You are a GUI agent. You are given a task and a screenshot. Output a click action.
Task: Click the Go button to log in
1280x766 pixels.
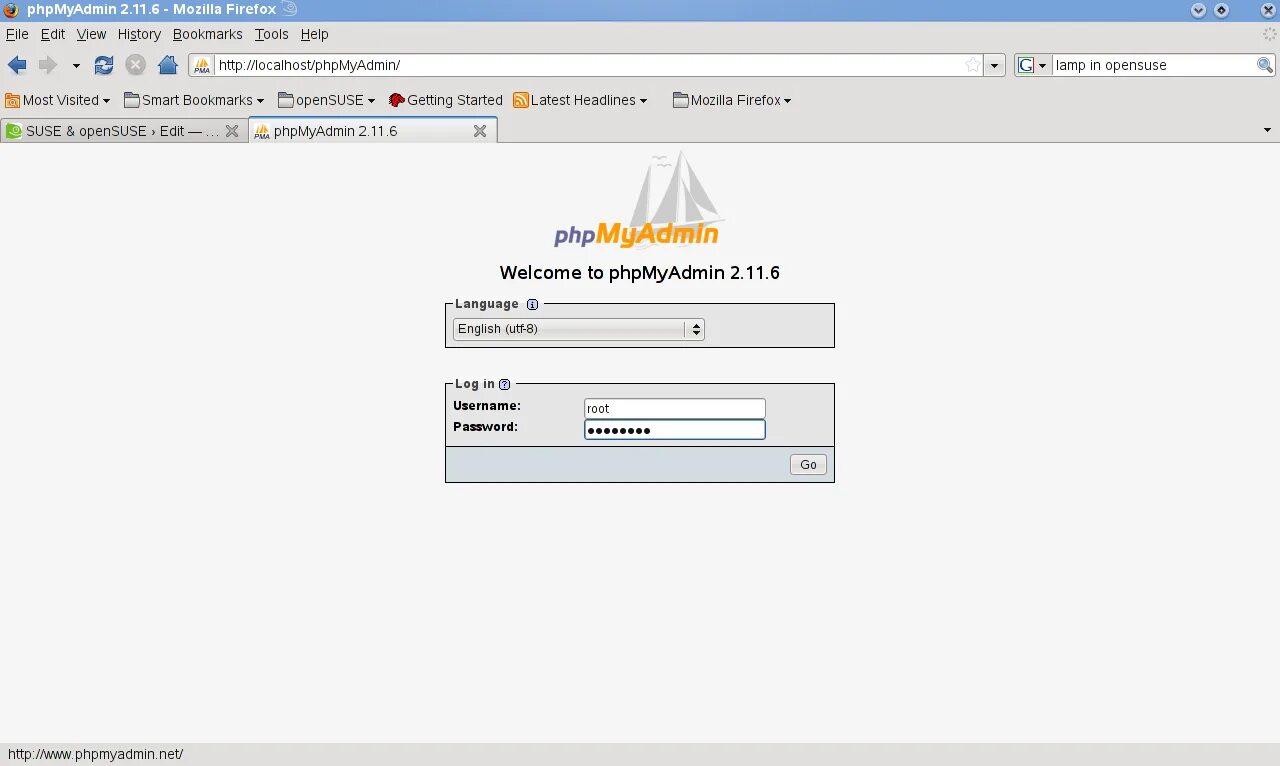pyautogui.click(x=808, y=464)
